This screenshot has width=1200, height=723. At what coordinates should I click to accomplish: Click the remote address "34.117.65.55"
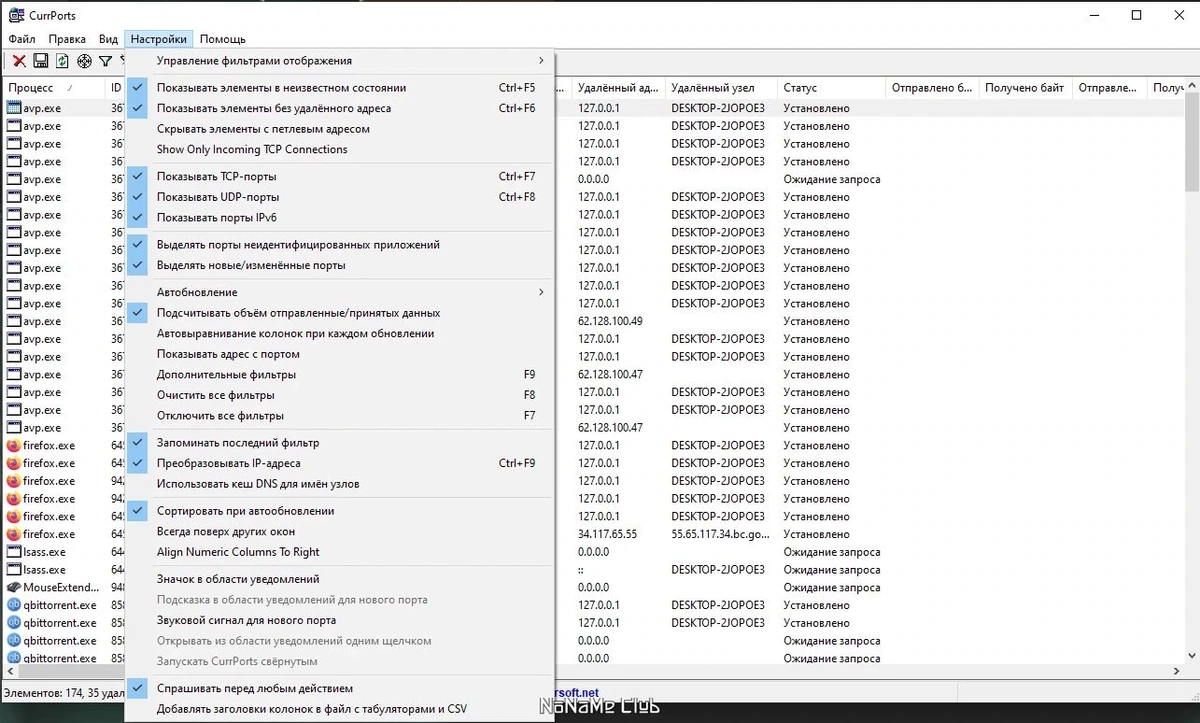click(x=607, y=534)
